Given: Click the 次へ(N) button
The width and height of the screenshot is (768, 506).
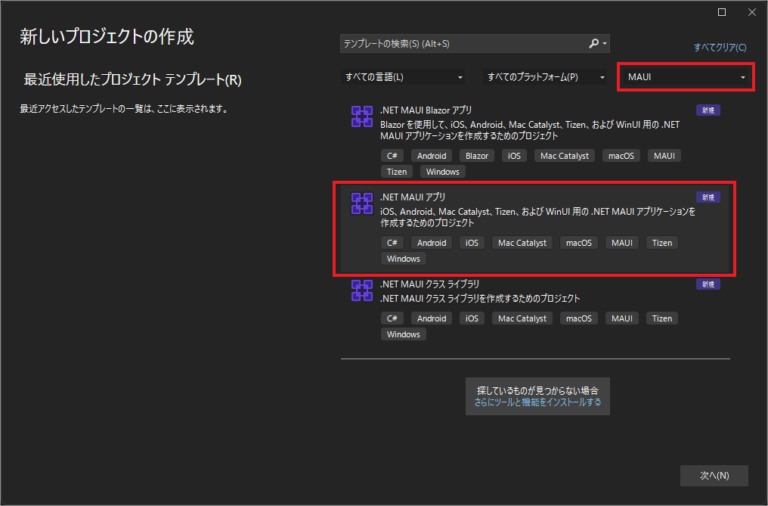Looking at the screenshot, I should pos(714,474).
